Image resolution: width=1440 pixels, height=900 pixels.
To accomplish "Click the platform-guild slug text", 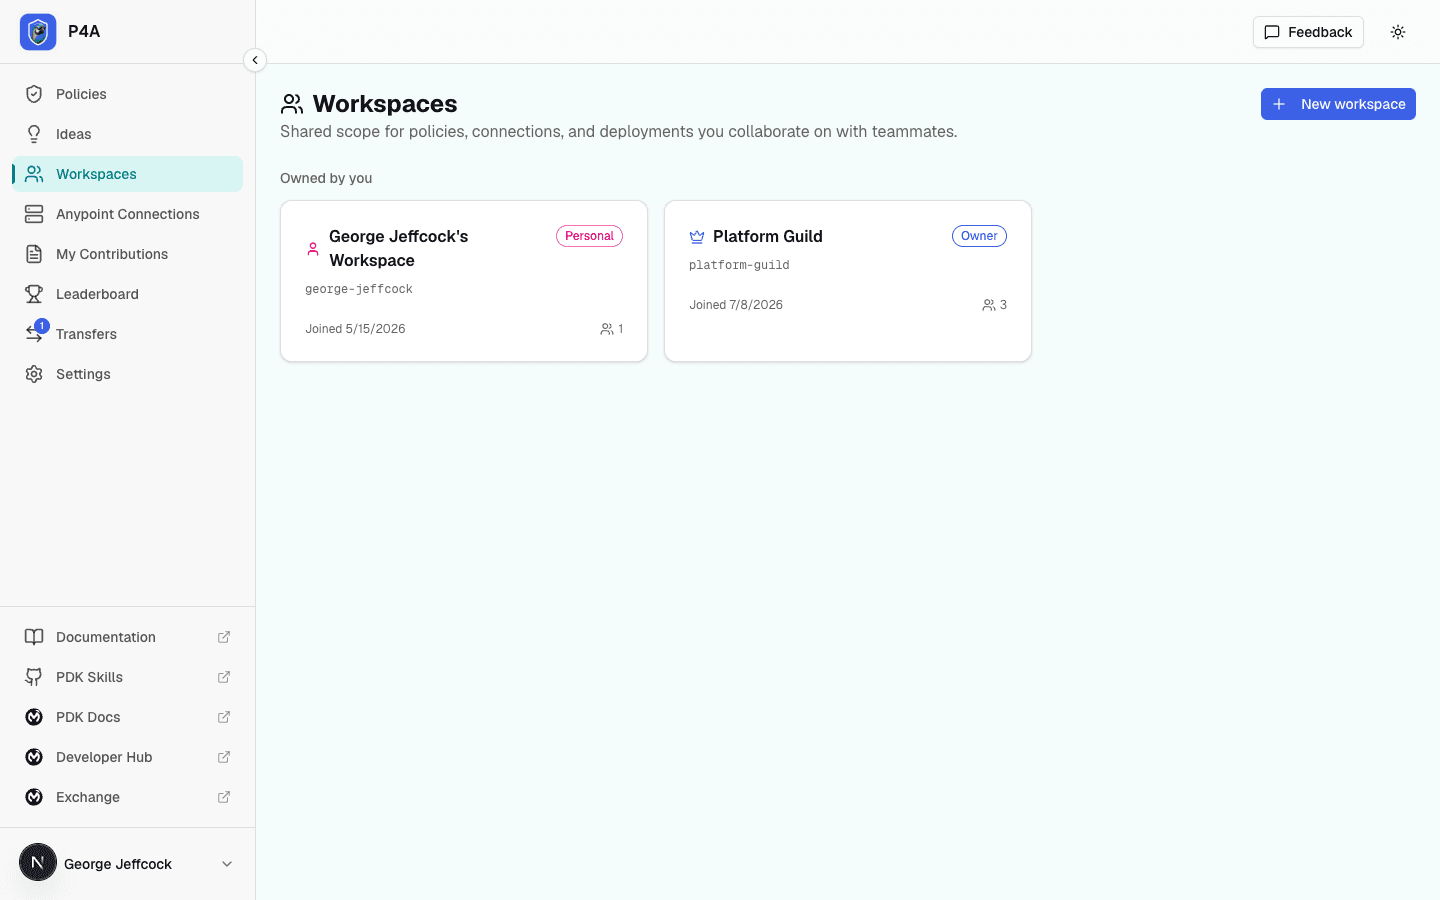I will pos(739,265).
